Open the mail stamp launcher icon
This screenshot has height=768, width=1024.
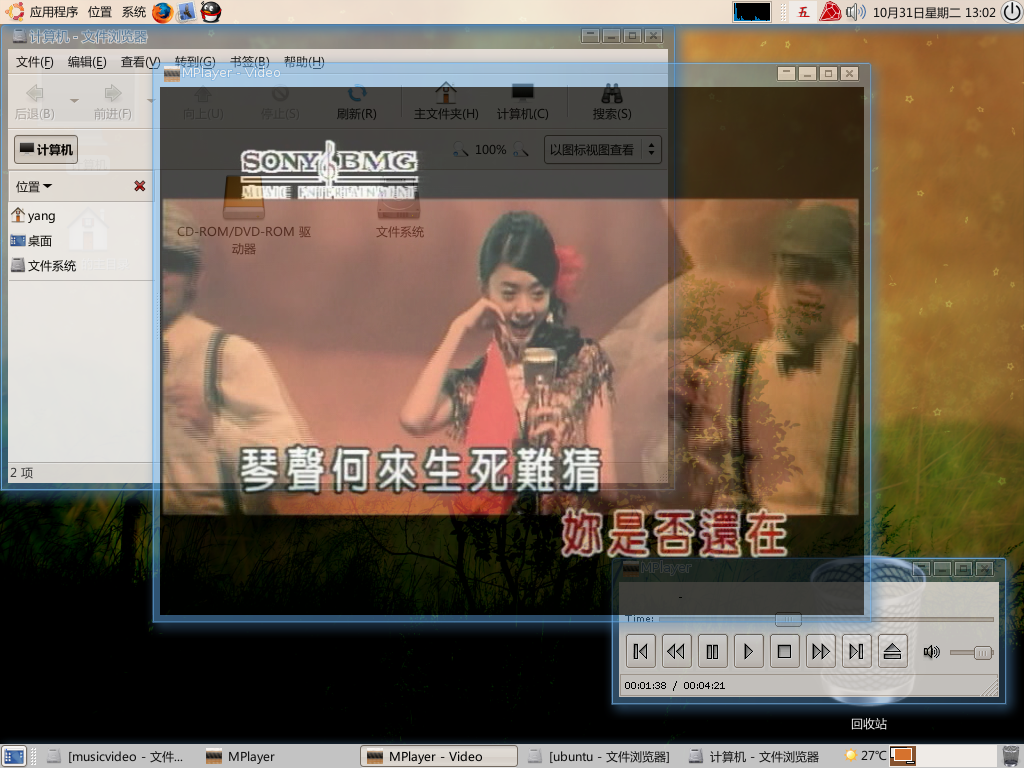pyautogui.click(x=187, y=12)
